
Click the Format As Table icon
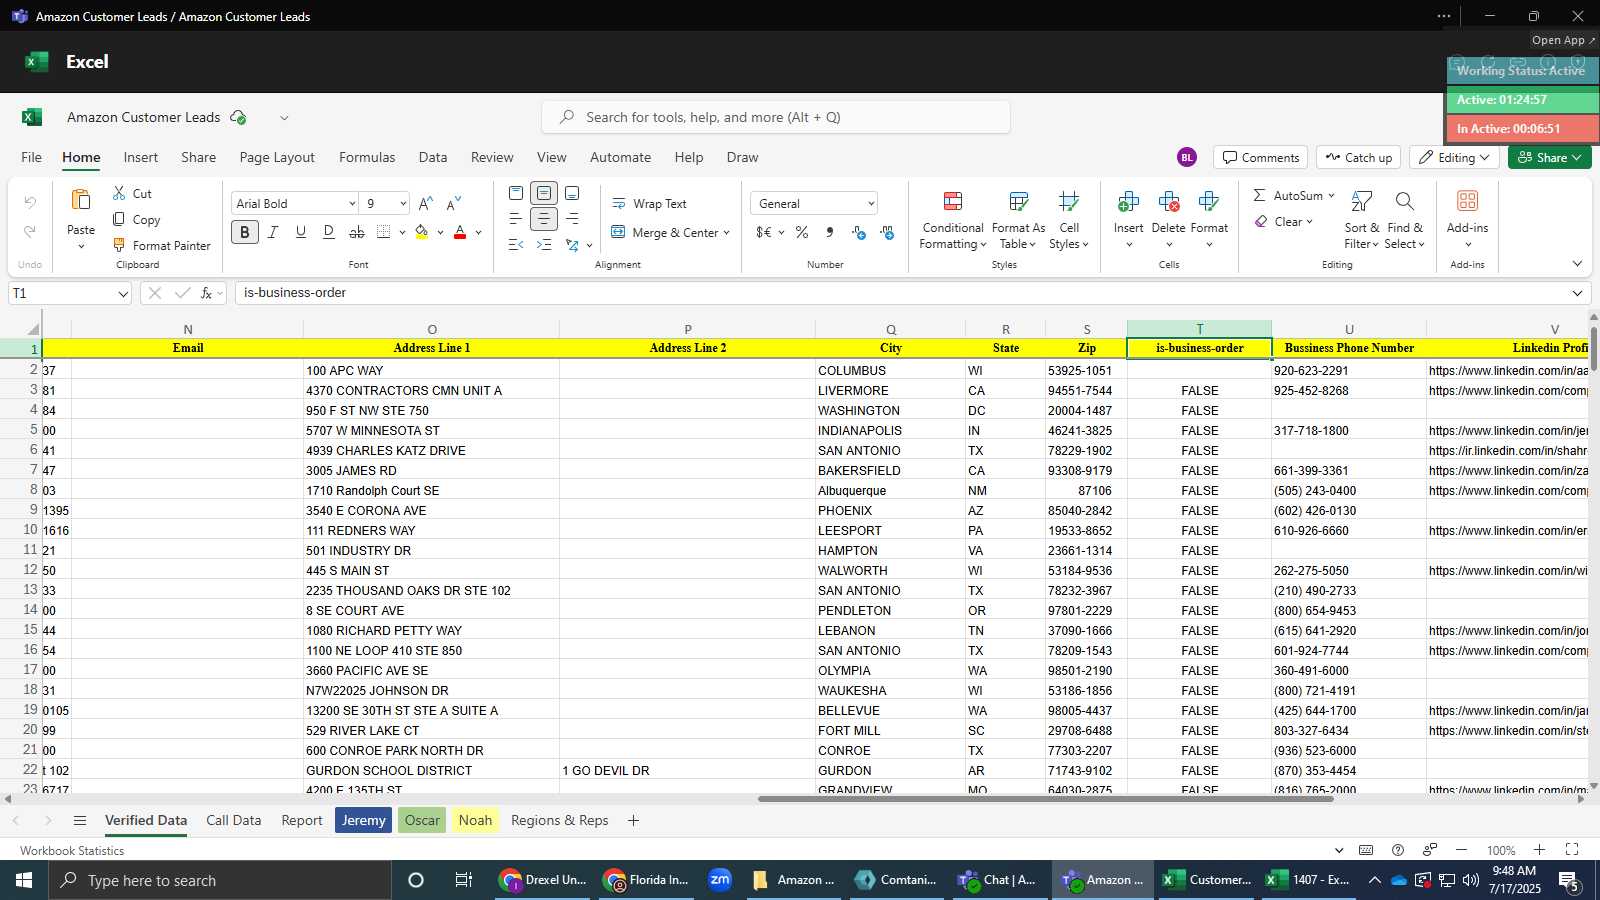[x=1019, y=202]
